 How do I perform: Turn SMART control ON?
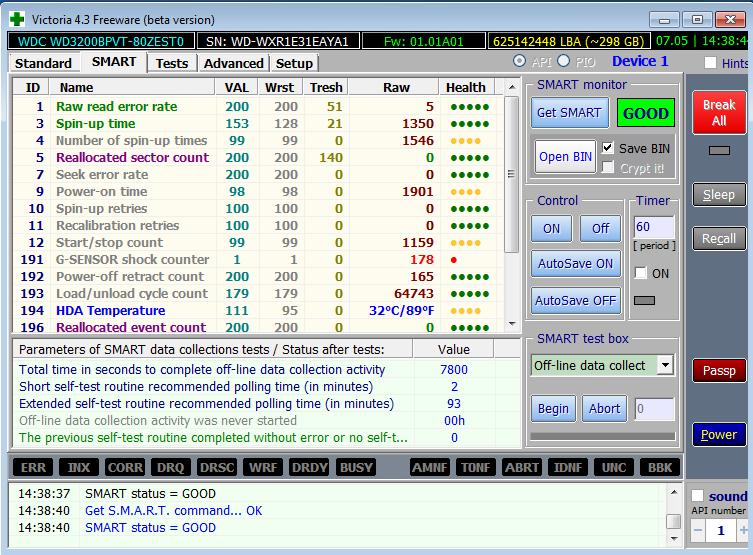pyautogui.click(x=551, y=229)
